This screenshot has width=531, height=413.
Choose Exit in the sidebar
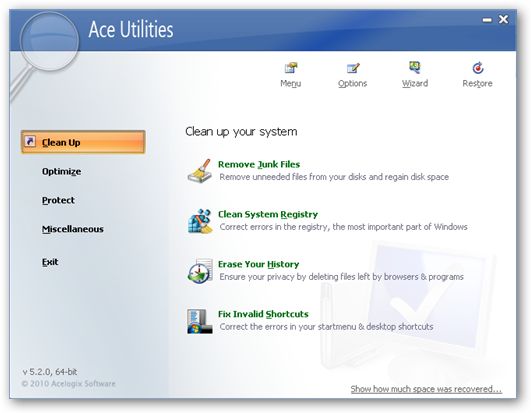[x=50, y=262]
